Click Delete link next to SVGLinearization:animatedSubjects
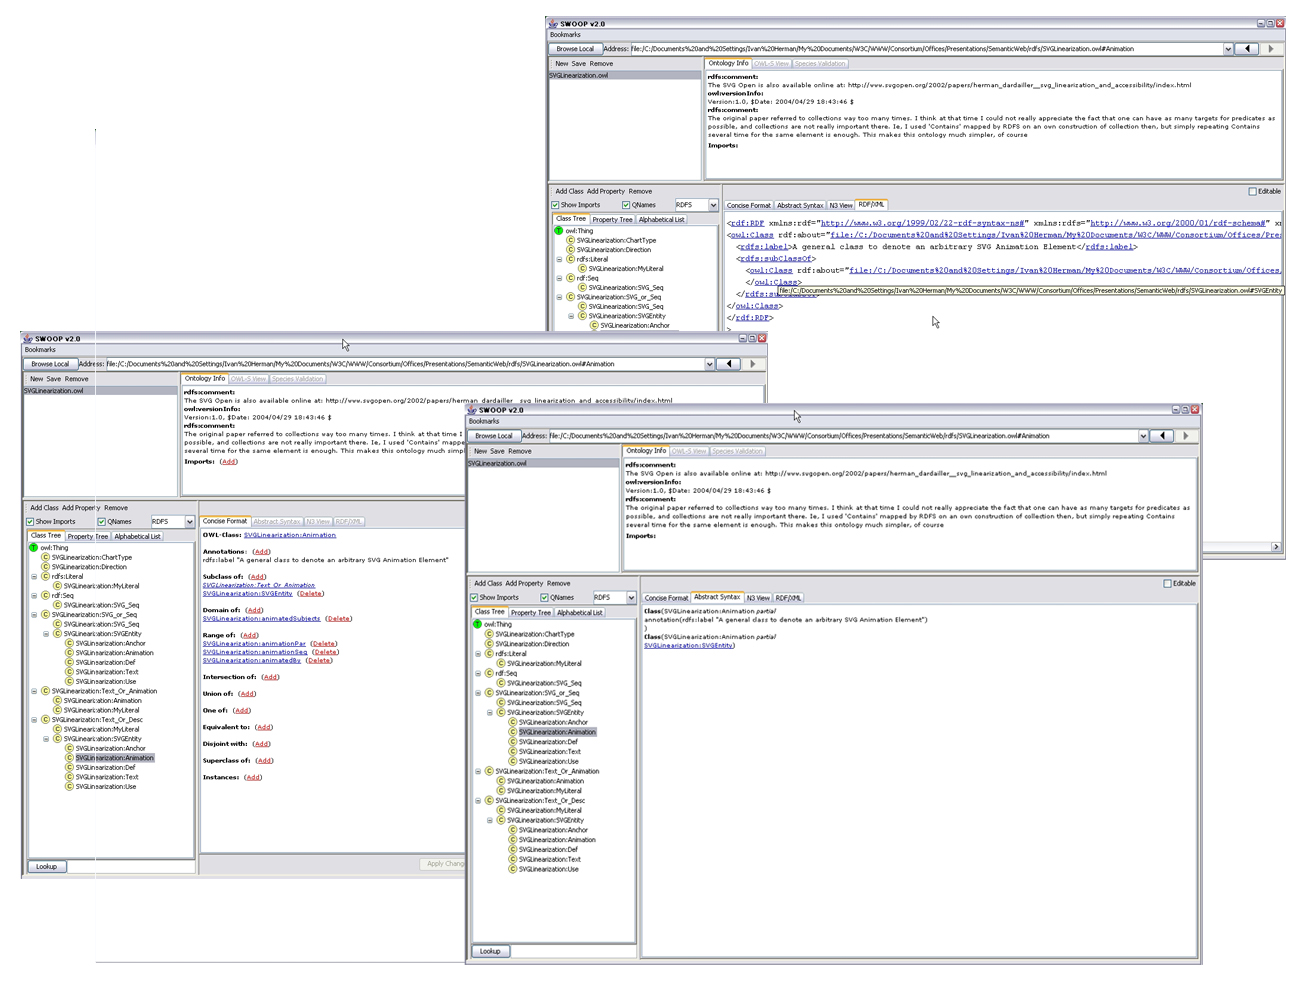Viewport: 1300px width, 1000px height. (339, 619)
